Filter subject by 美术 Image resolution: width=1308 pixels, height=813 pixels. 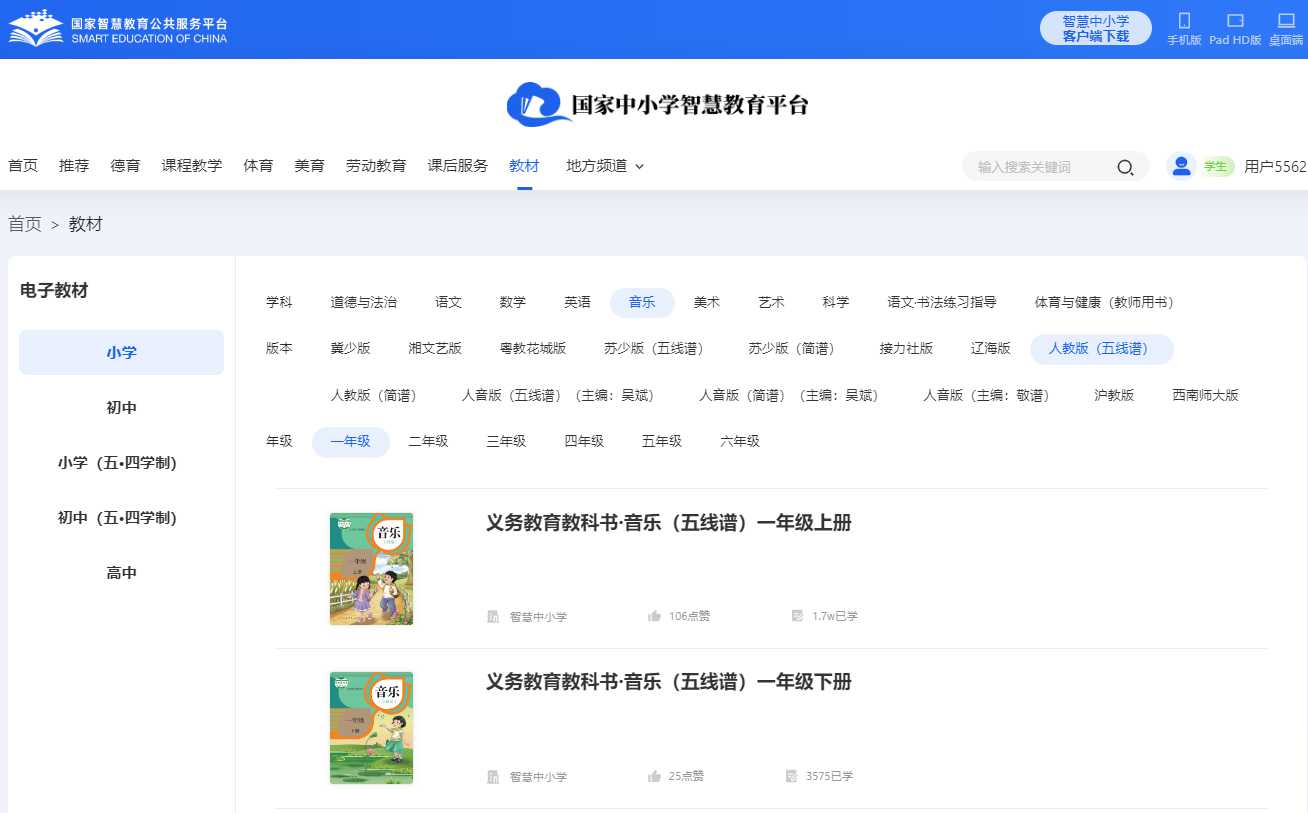click(x=707, y=302)
